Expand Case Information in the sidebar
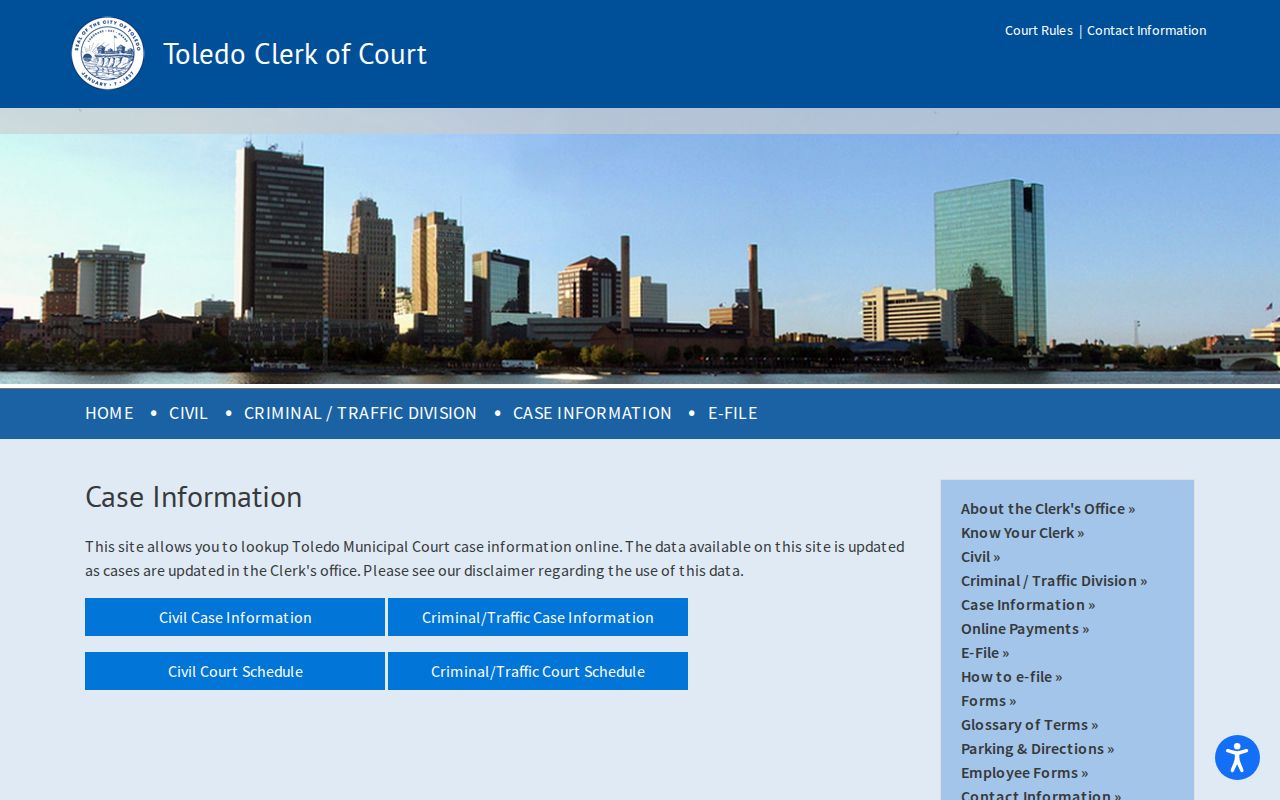Image resolution: width=1280 pixels, height=800 pixels. point(1028,605)
